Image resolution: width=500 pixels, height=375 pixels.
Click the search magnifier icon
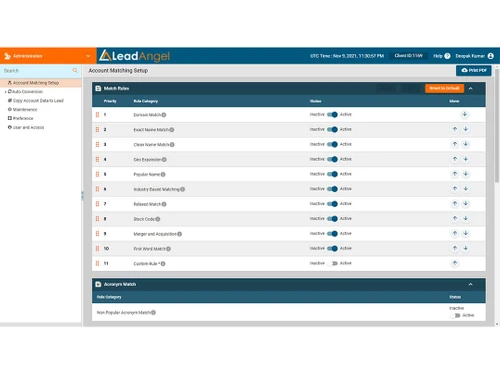tap(75, 70)
